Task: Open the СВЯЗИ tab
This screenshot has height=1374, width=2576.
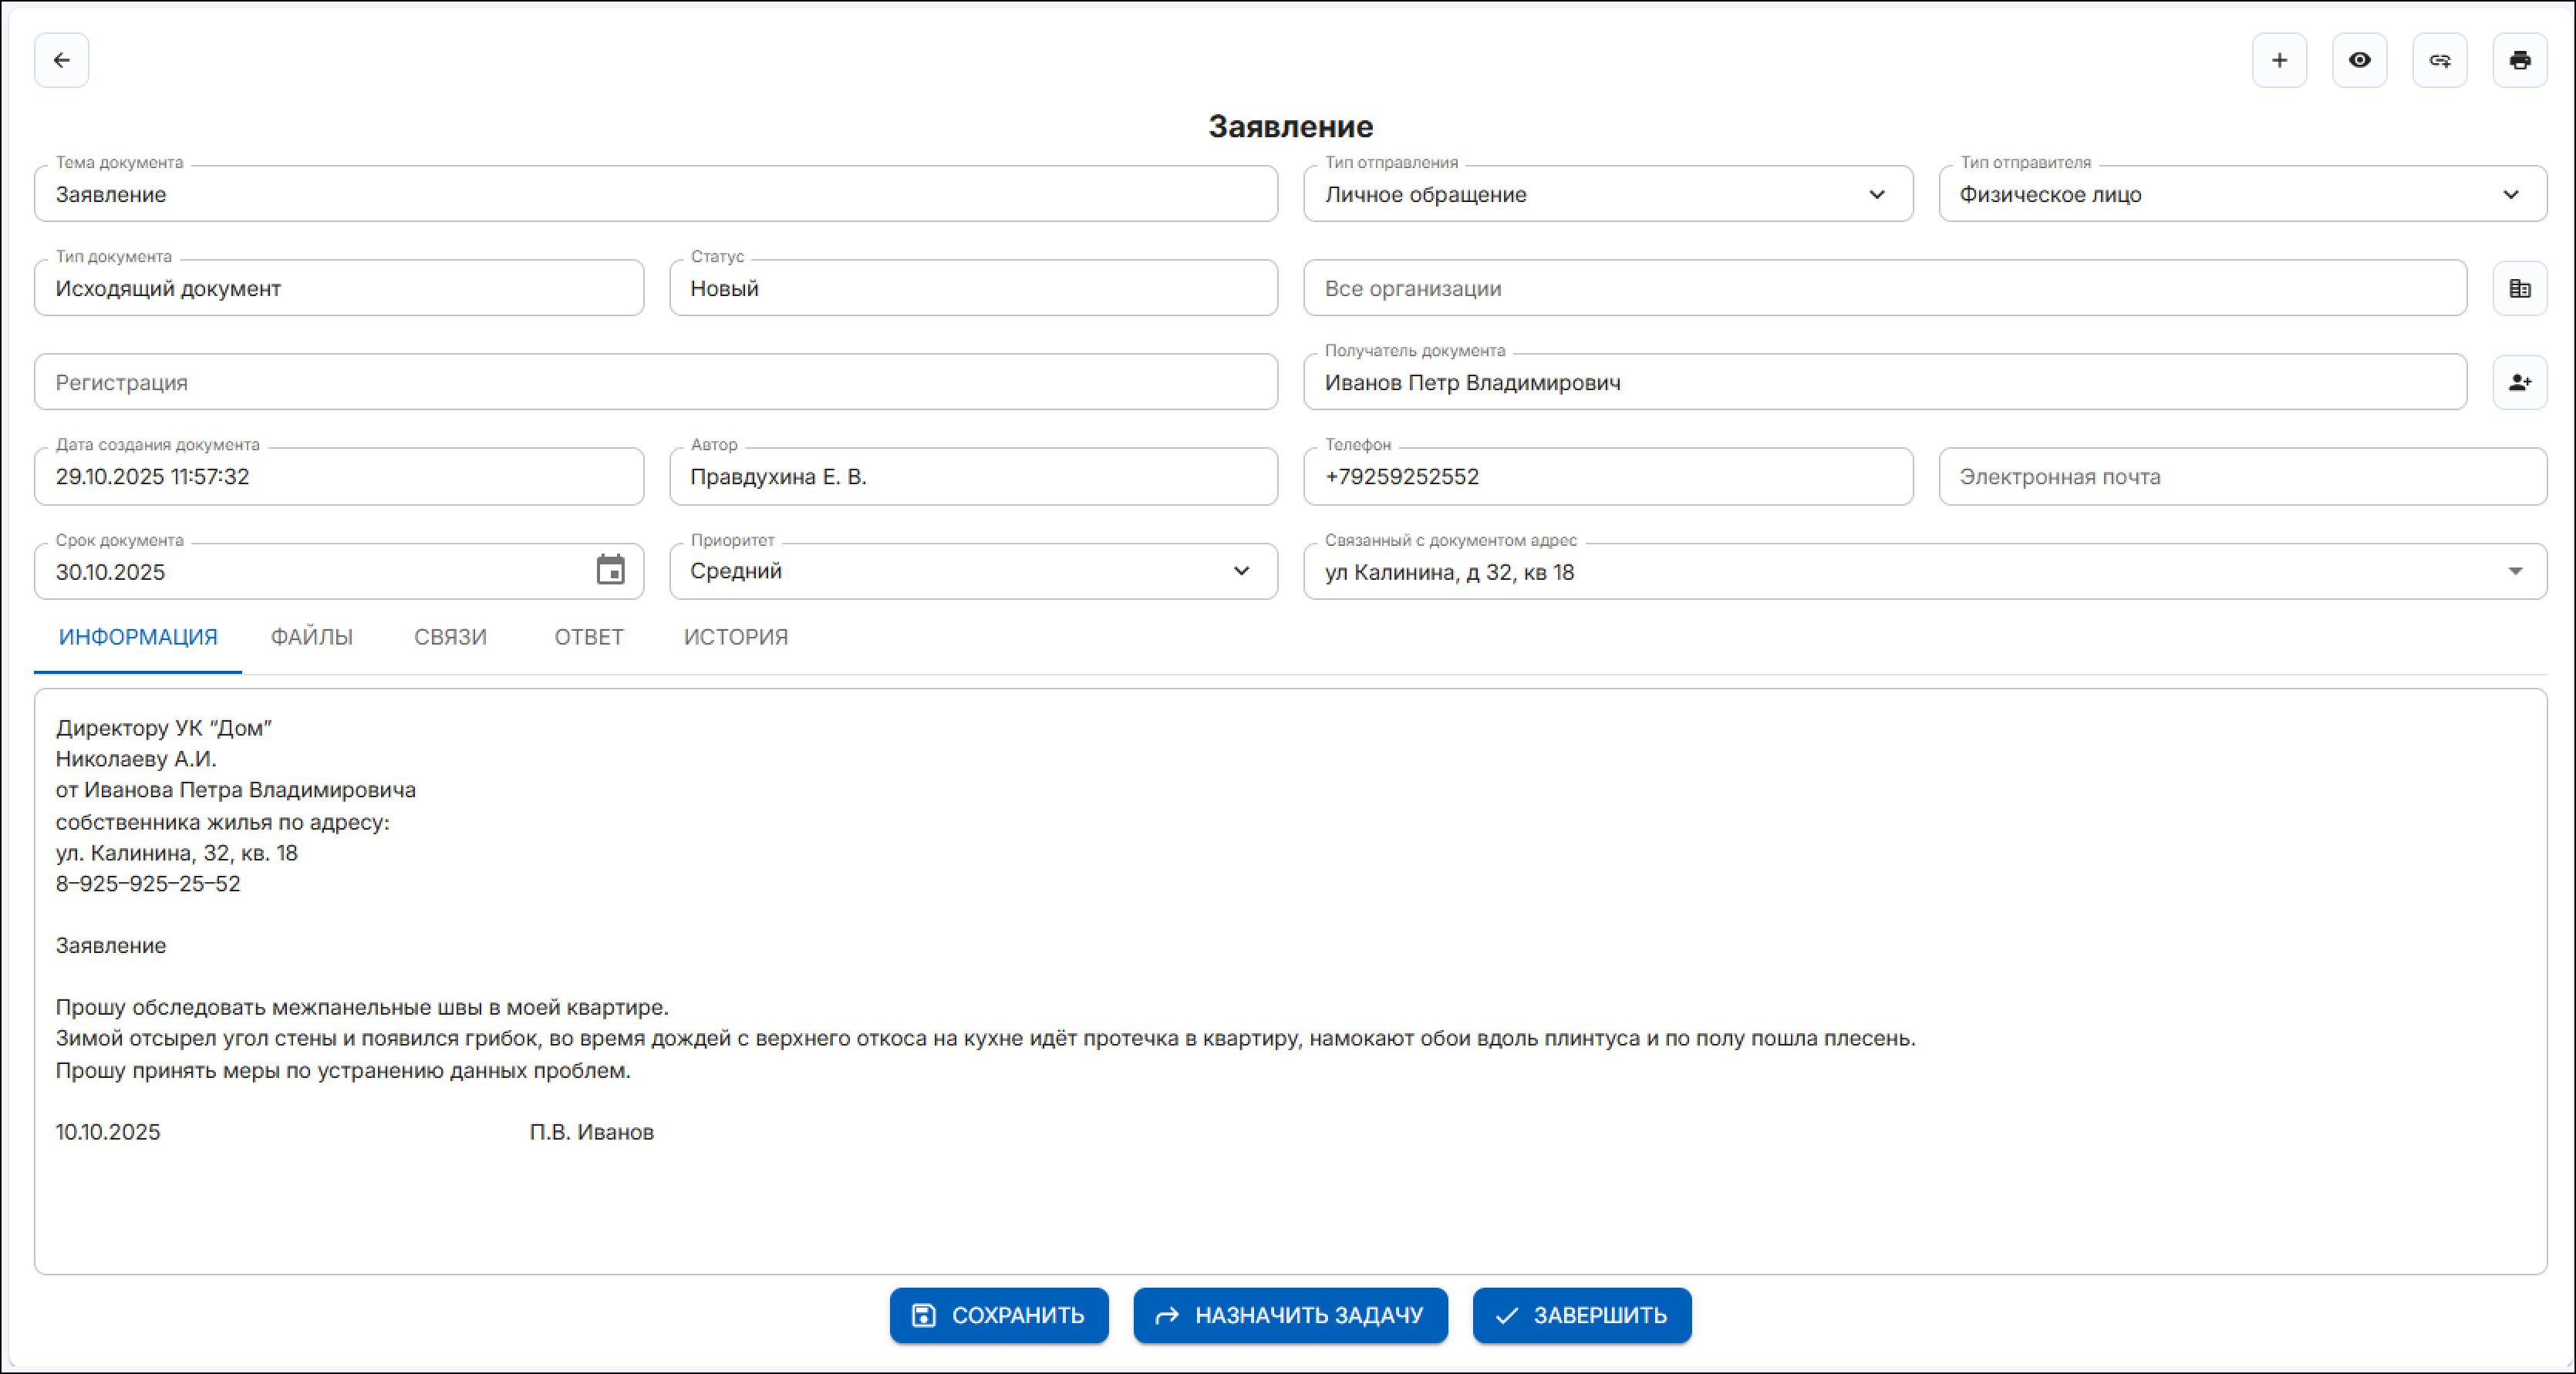Action: click(x=450, y=637)
